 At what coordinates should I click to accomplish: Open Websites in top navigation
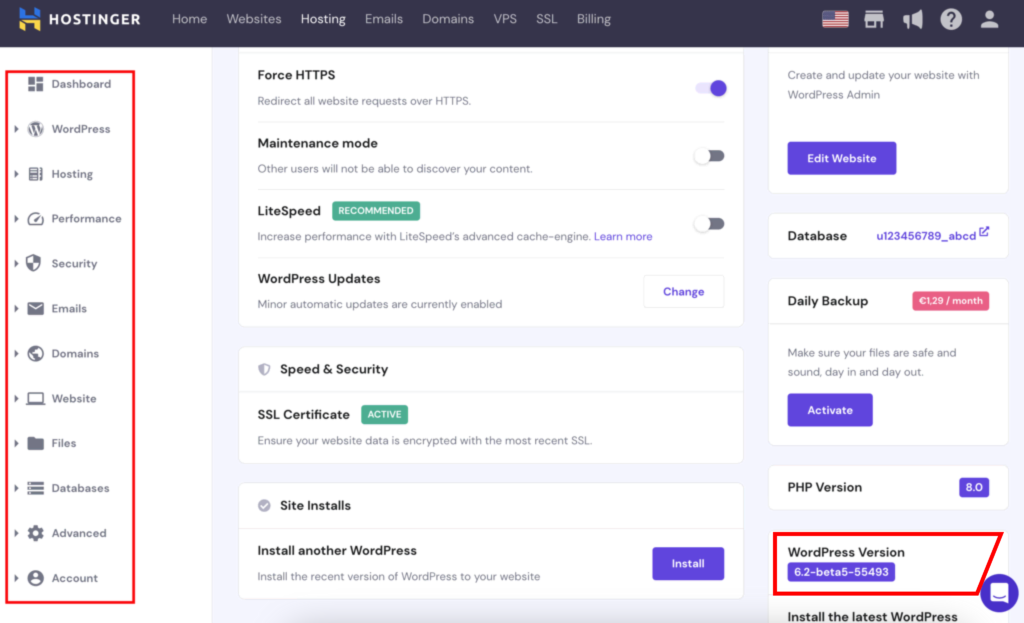click(x=254, y=19)
